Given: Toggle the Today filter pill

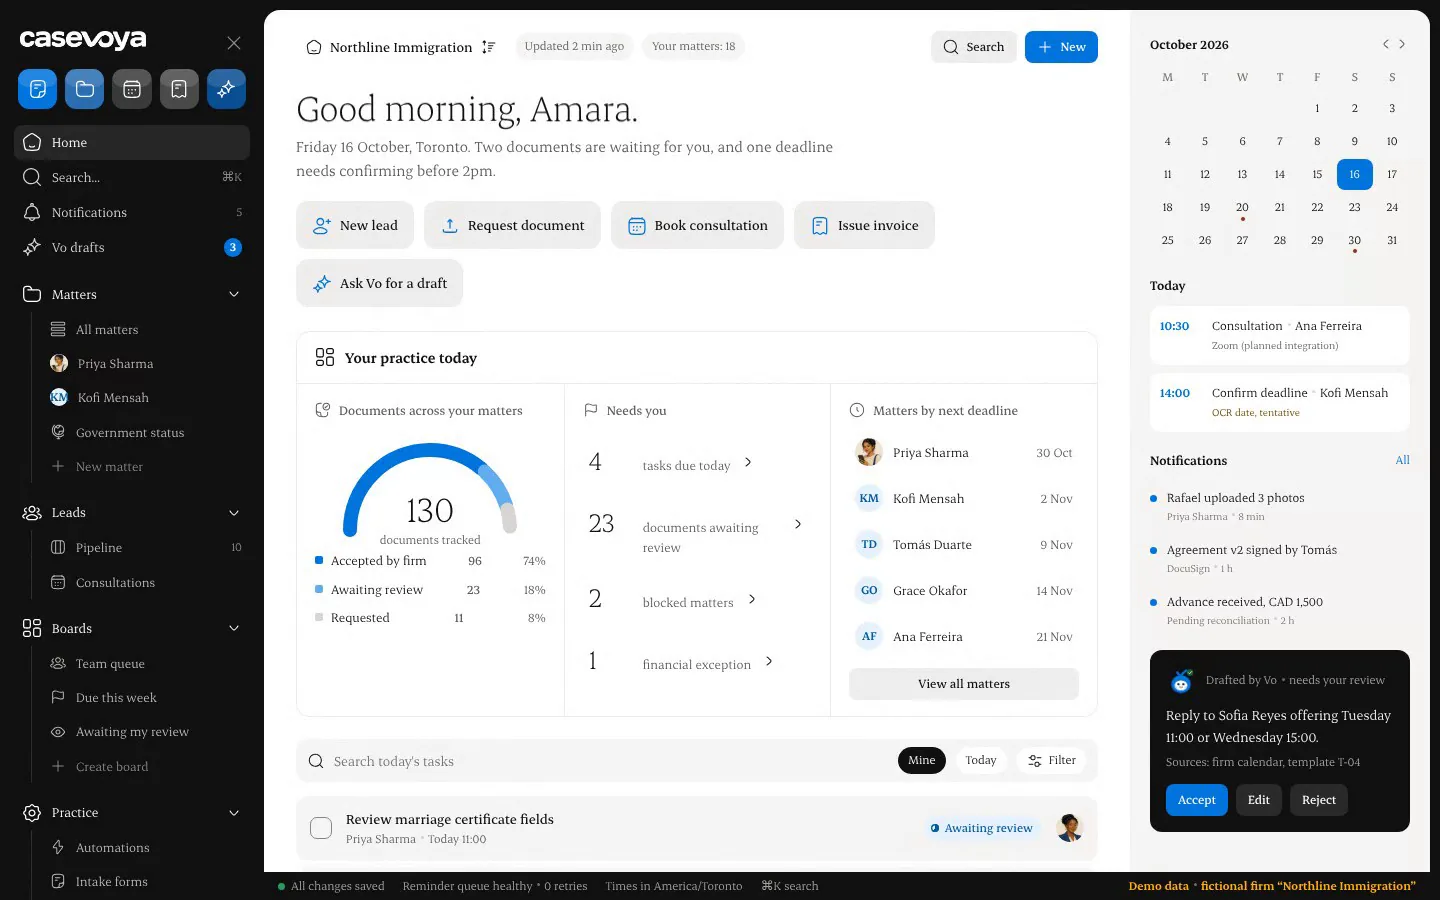Looking at the screenshot, I should 981,760.
